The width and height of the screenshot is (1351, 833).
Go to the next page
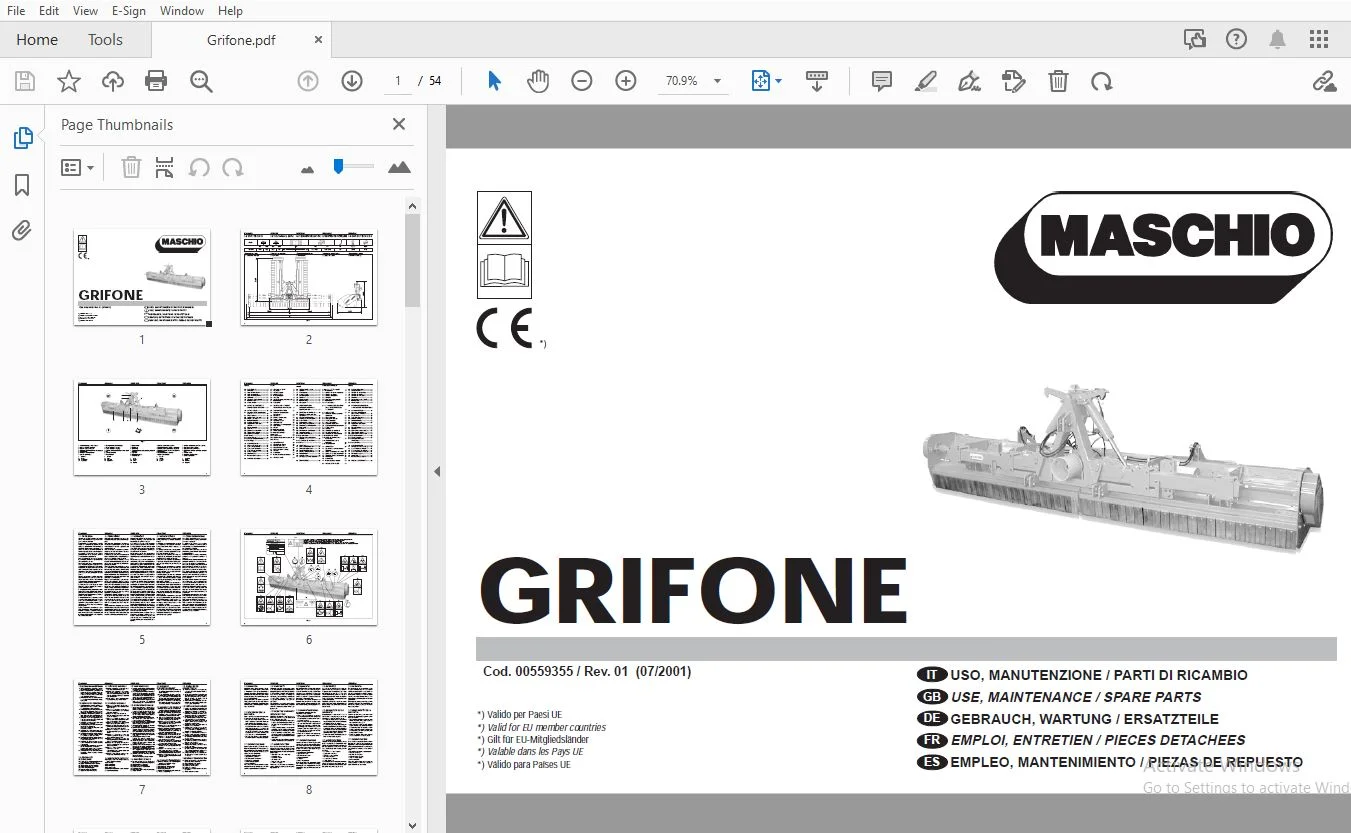[x=352, y=81]
